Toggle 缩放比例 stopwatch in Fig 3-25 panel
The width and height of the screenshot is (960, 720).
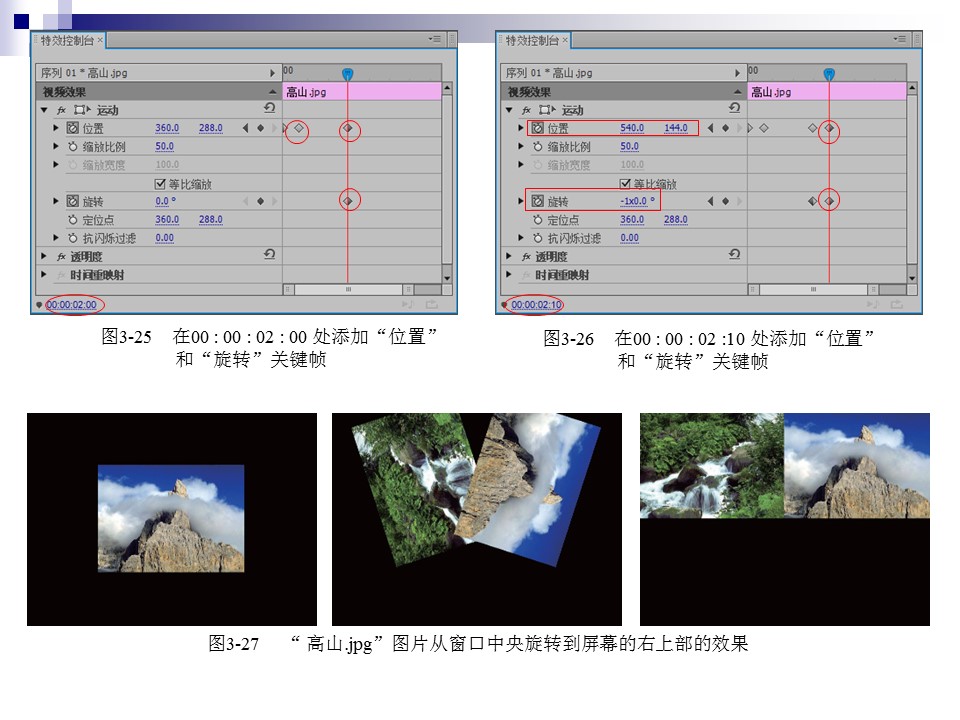pyautogui.click(x=73, y=147)
